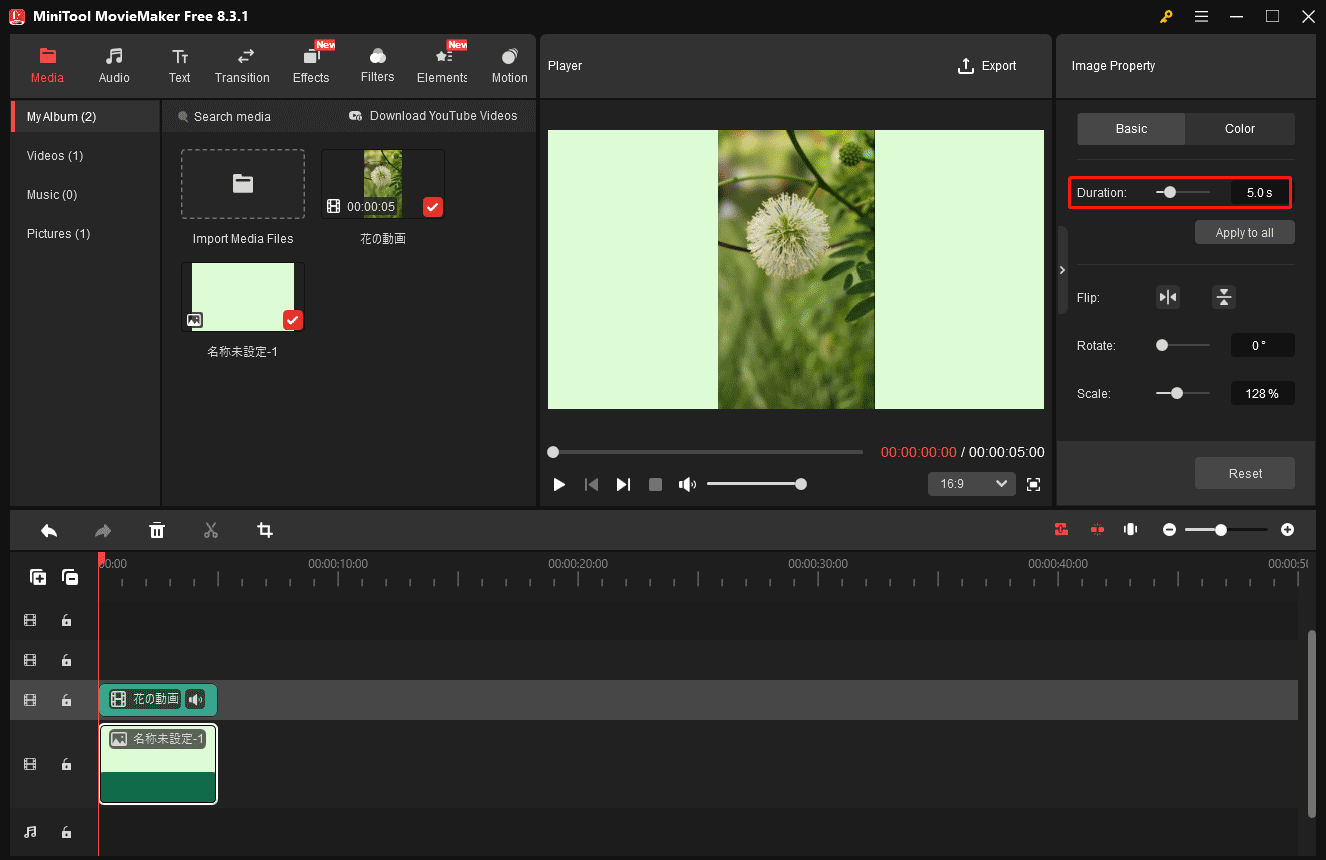Select the crop tool icon
1326x860 pixels.
click(265, 530)
